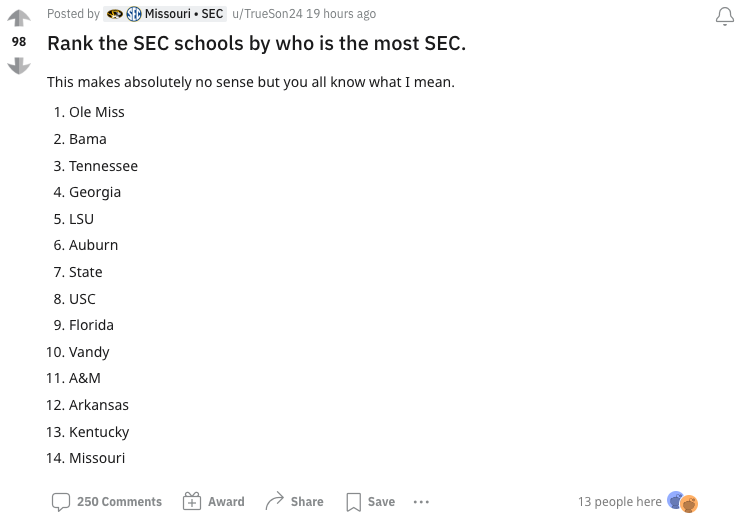The width and height of the screenshot is (738, 521).
Task: Click the Missouri • SEC flair text
Action: tap(184, 14)
